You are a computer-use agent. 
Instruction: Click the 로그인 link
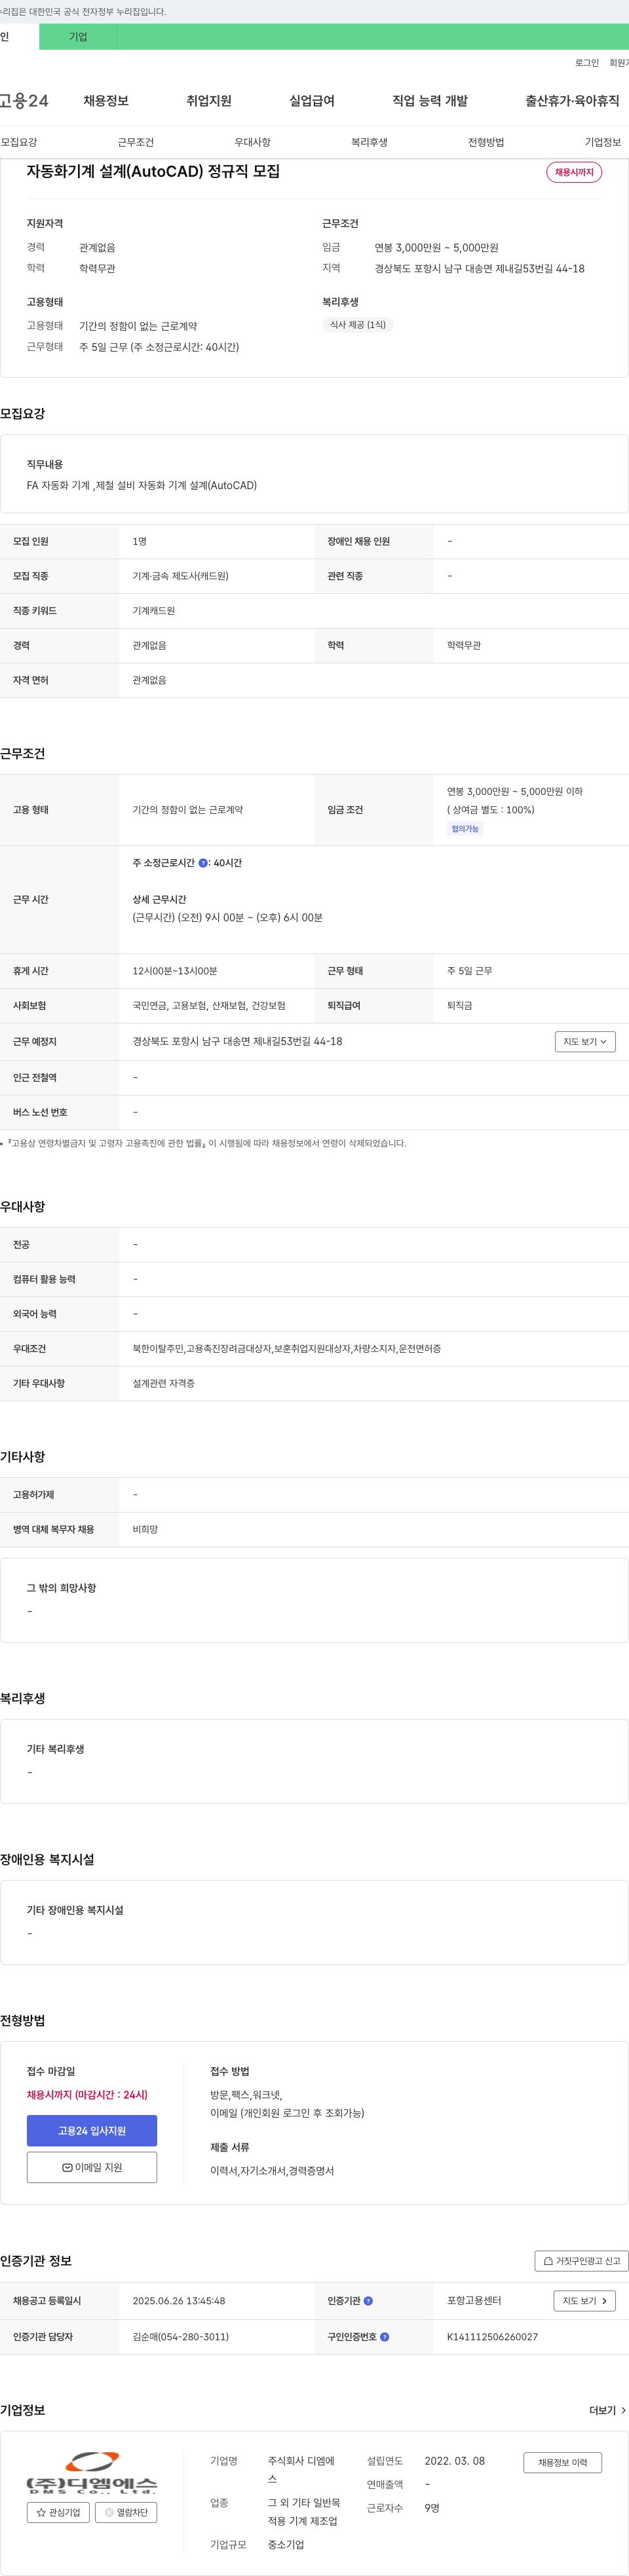(x=587, y=63)
